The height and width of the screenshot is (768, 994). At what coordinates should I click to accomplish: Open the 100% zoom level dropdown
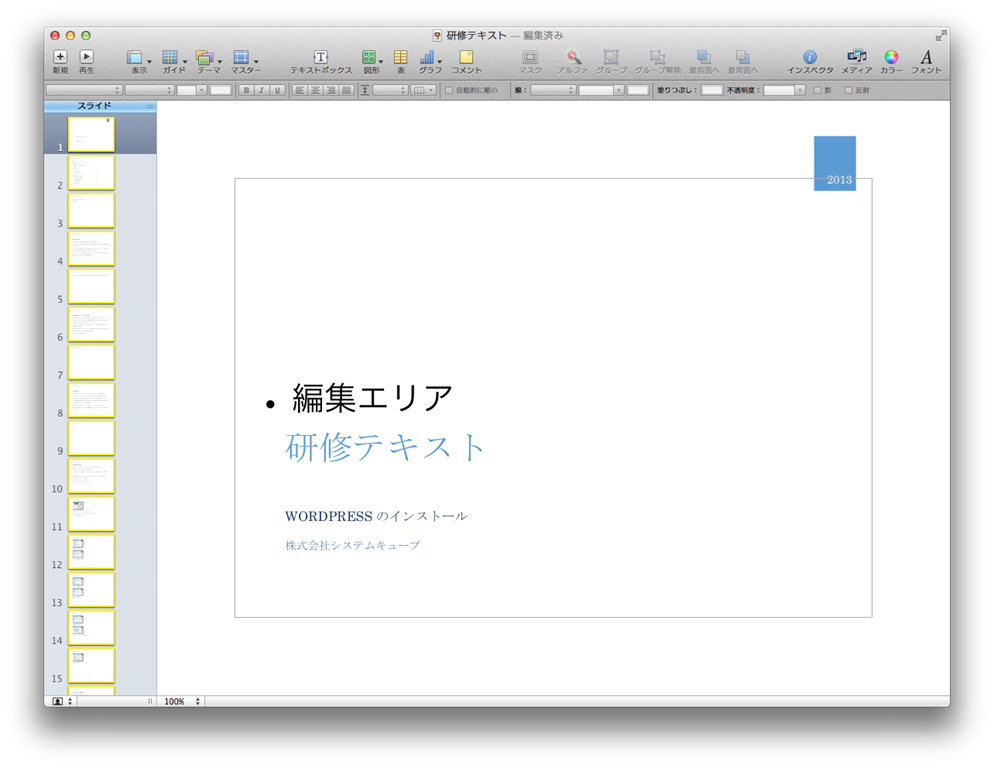[182, 701]
